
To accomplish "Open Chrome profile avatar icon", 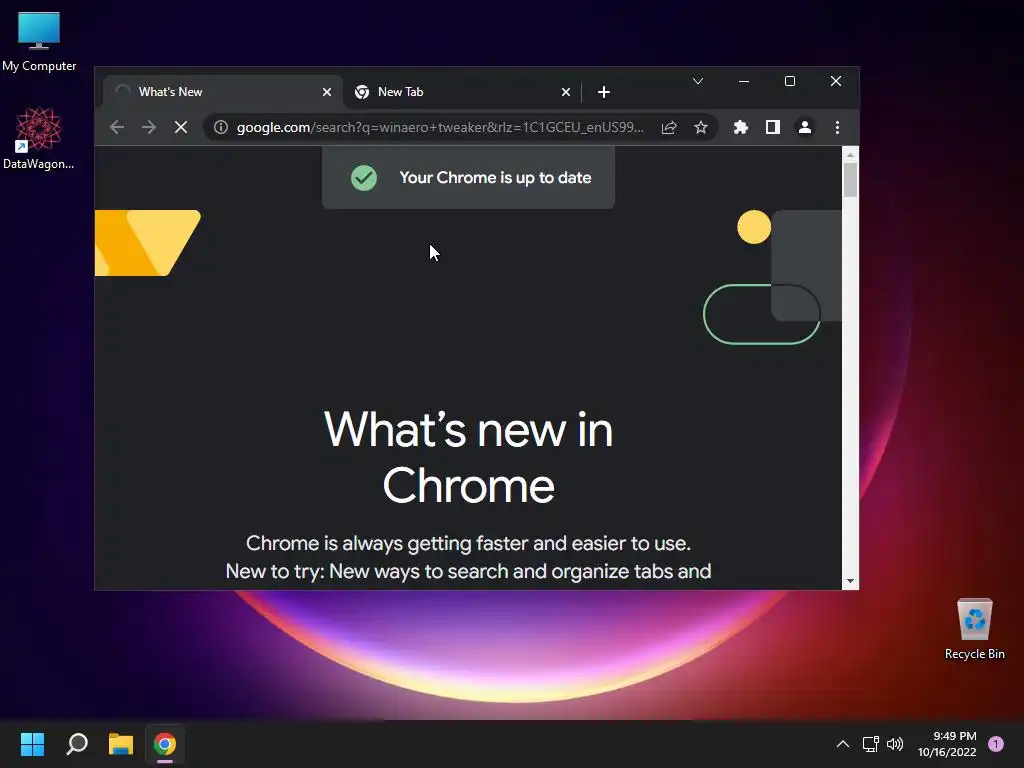I will click(x=805, y=127).
